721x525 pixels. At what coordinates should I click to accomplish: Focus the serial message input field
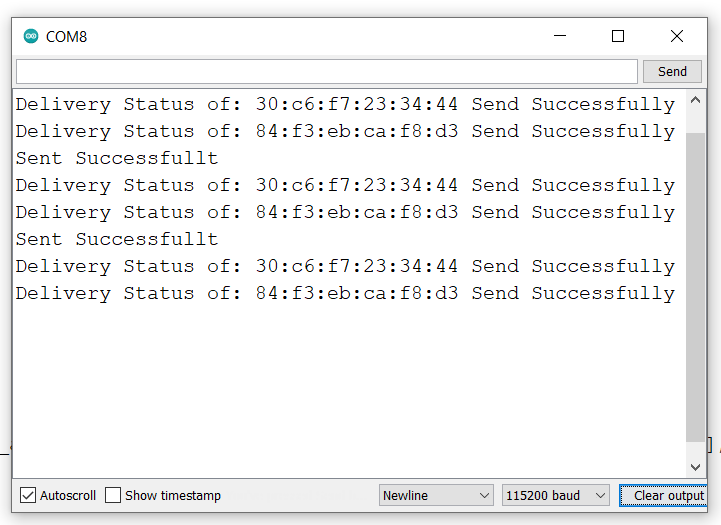[x=326, y=72]
